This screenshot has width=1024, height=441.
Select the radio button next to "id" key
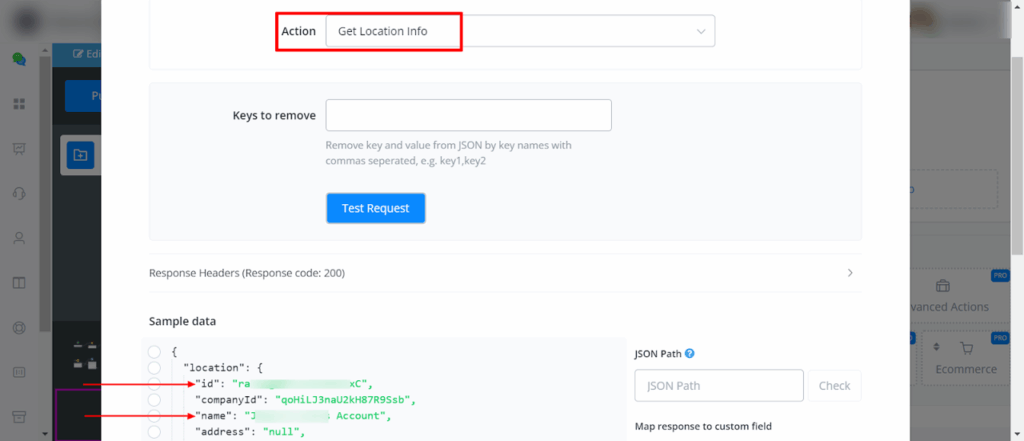pos(154,383)
